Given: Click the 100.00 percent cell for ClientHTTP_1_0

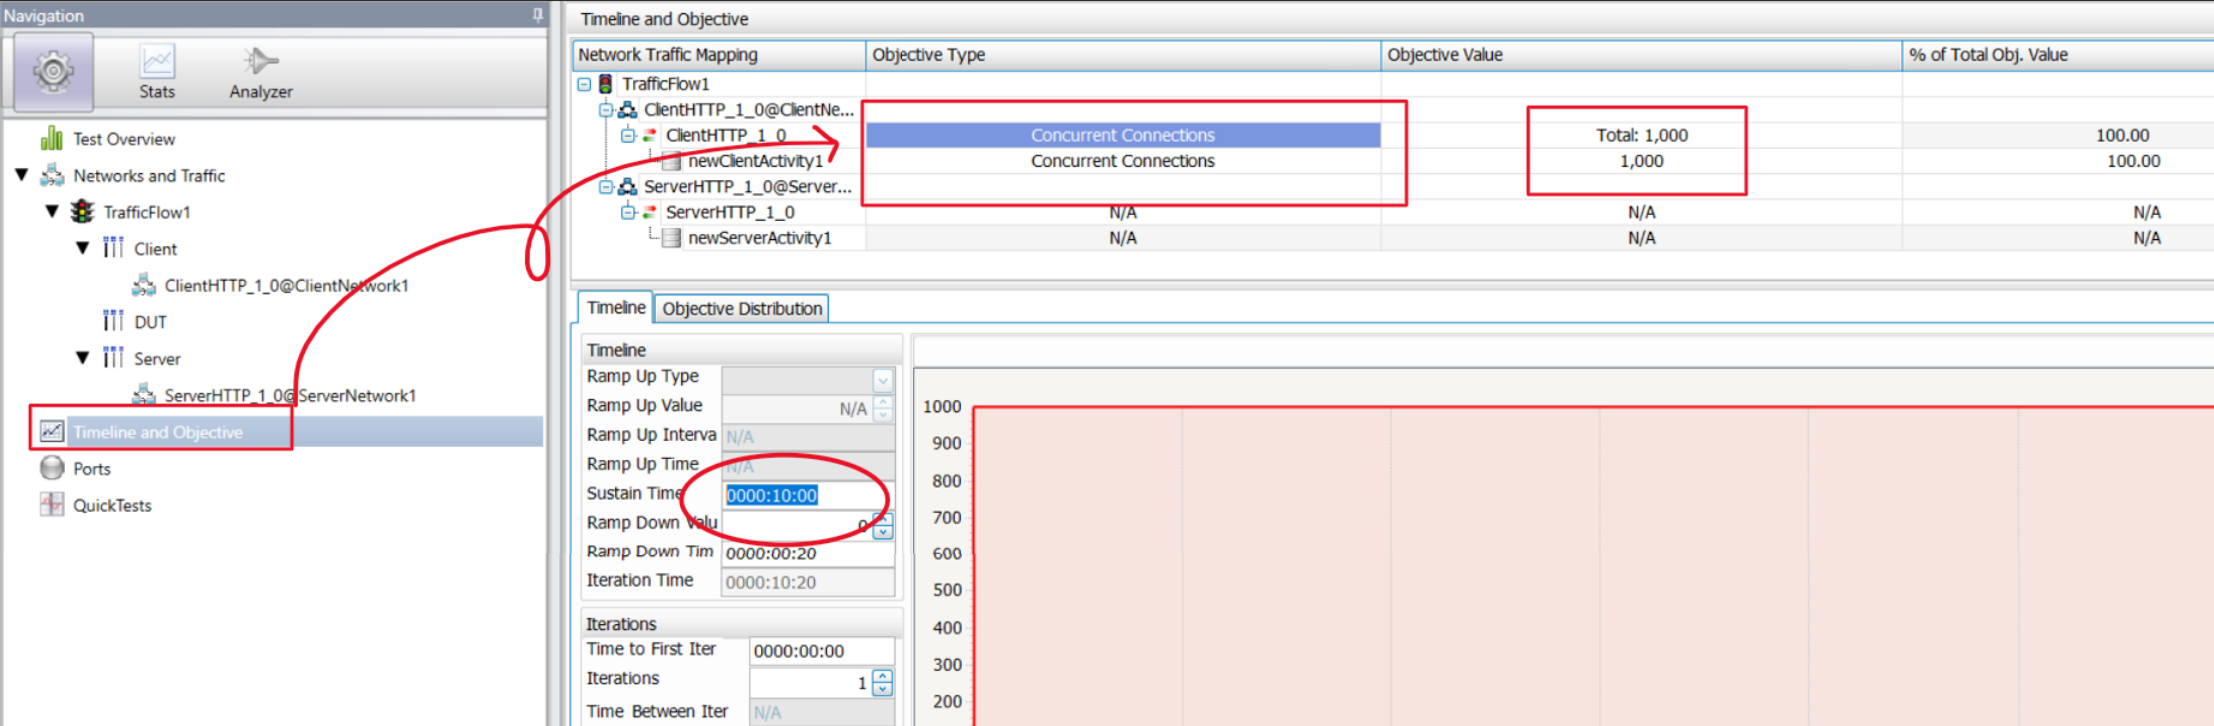Looking at the screenshot, I should click(x=2058, y=135).
